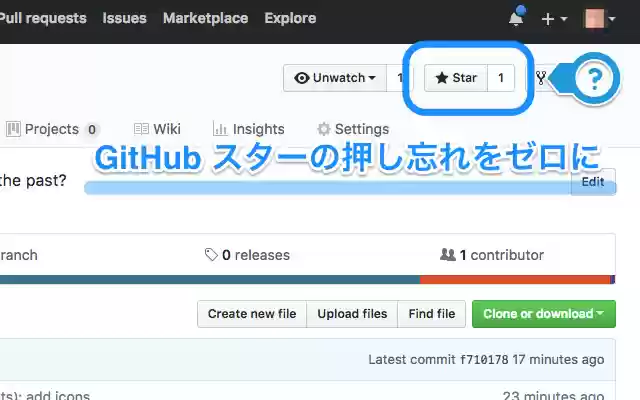This screenshot has width=640, height=400.
Task: Open the user avatar menu
Action: tap(600, 19)
